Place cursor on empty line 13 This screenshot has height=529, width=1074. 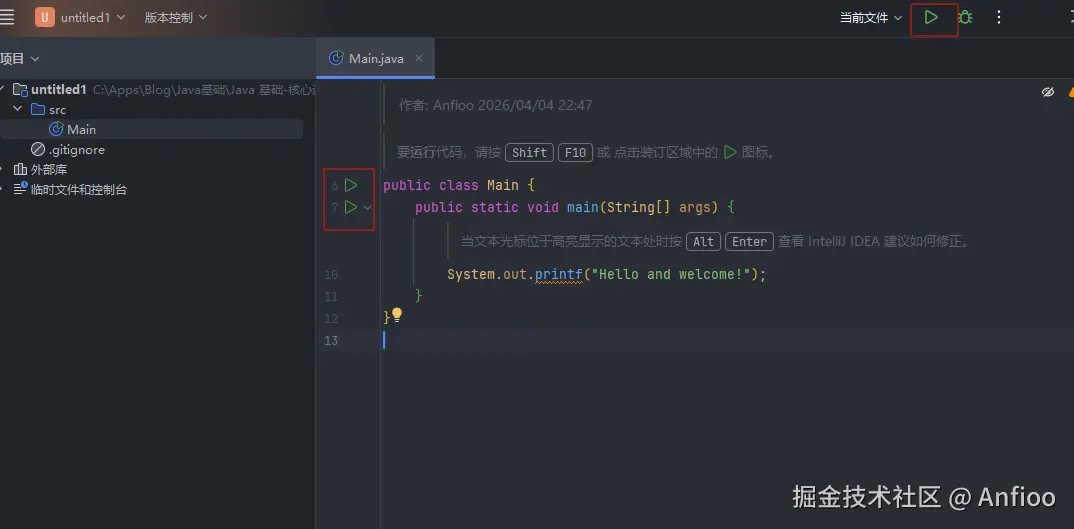(727, 340)
